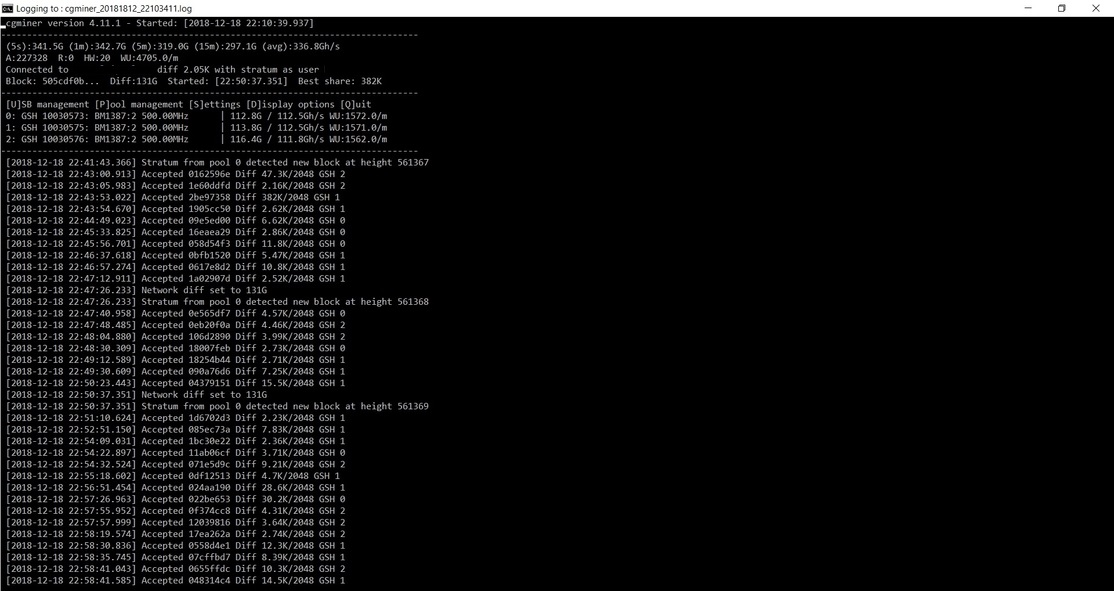Click log line 'Accepted 085ec73a'
Viewport: 1114px width, 591px height.
175,429
